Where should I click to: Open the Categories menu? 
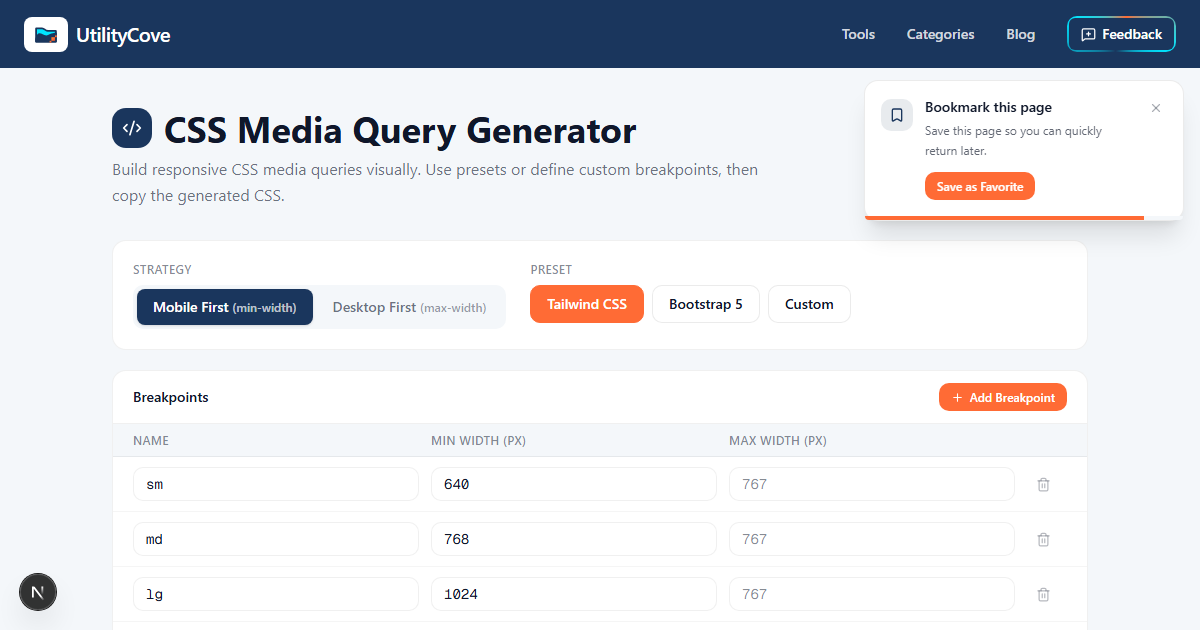tap(940, 34)
